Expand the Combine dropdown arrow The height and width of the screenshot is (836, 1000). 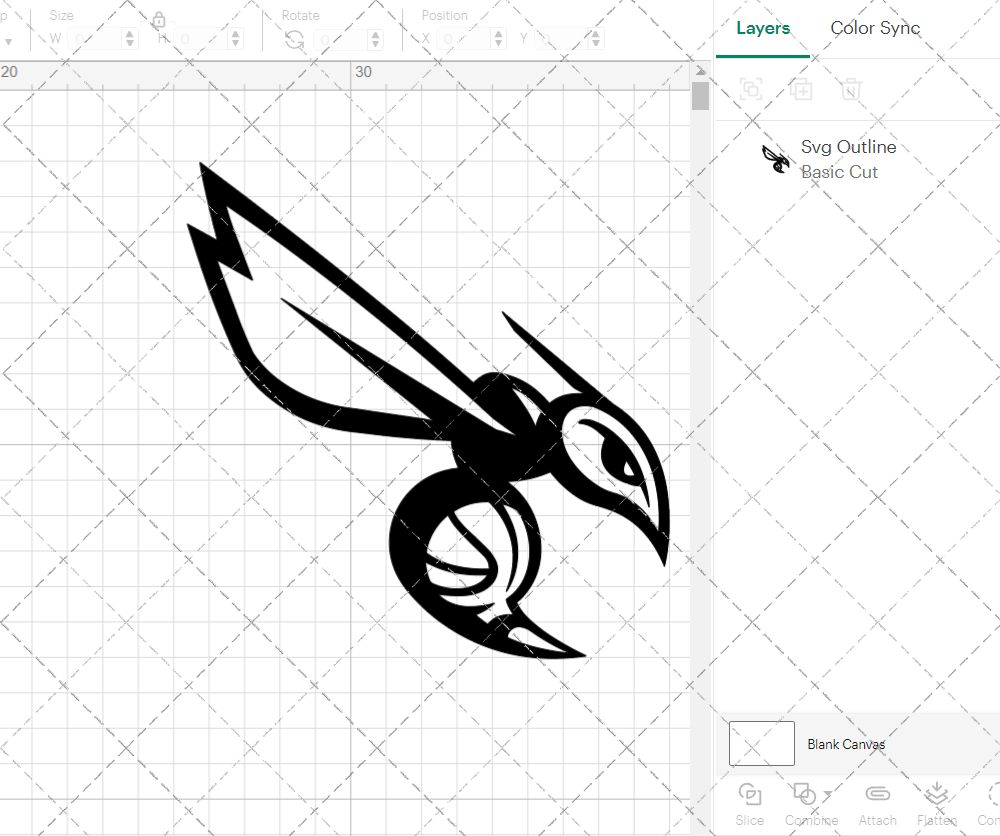(827, 795)
